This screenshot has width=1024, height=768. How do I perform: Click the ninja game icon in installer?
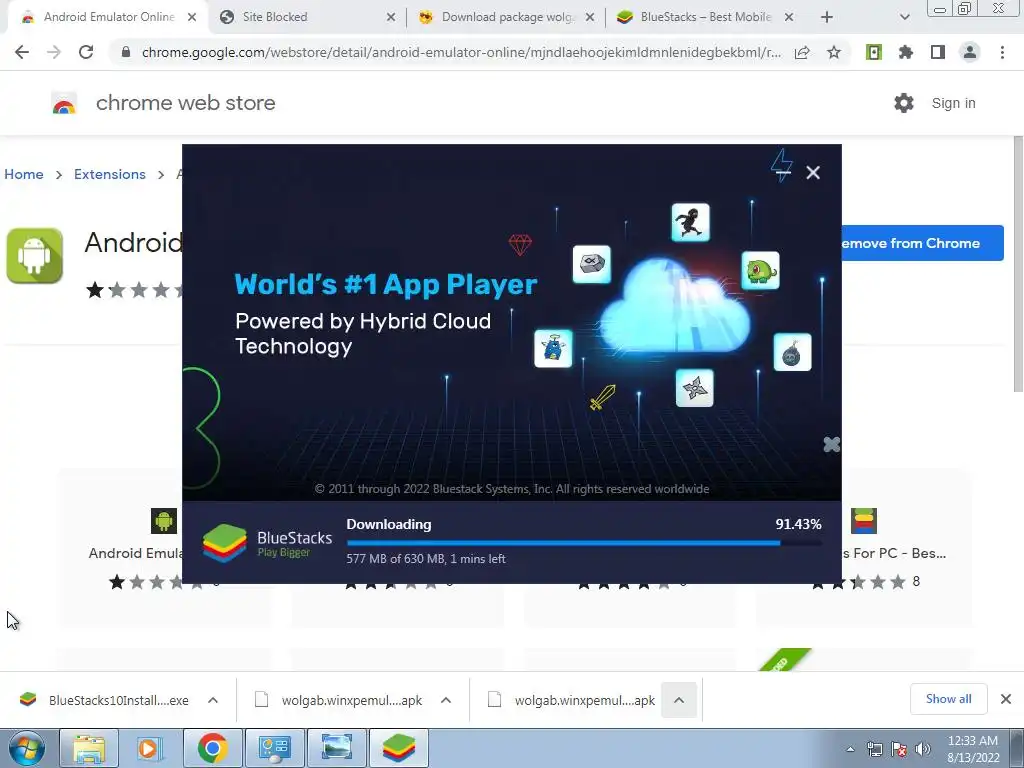(690, 222)
